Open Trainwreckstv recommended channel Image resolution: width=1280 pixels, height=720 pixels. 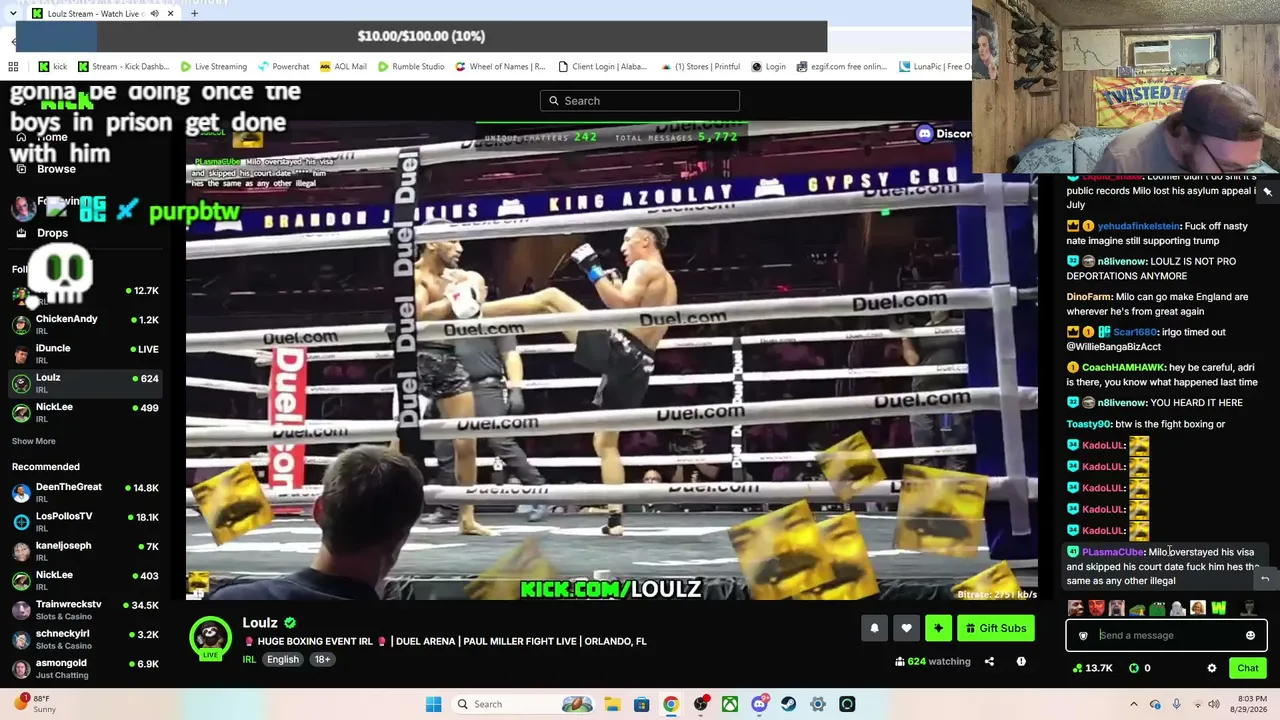tap(85, 609)
